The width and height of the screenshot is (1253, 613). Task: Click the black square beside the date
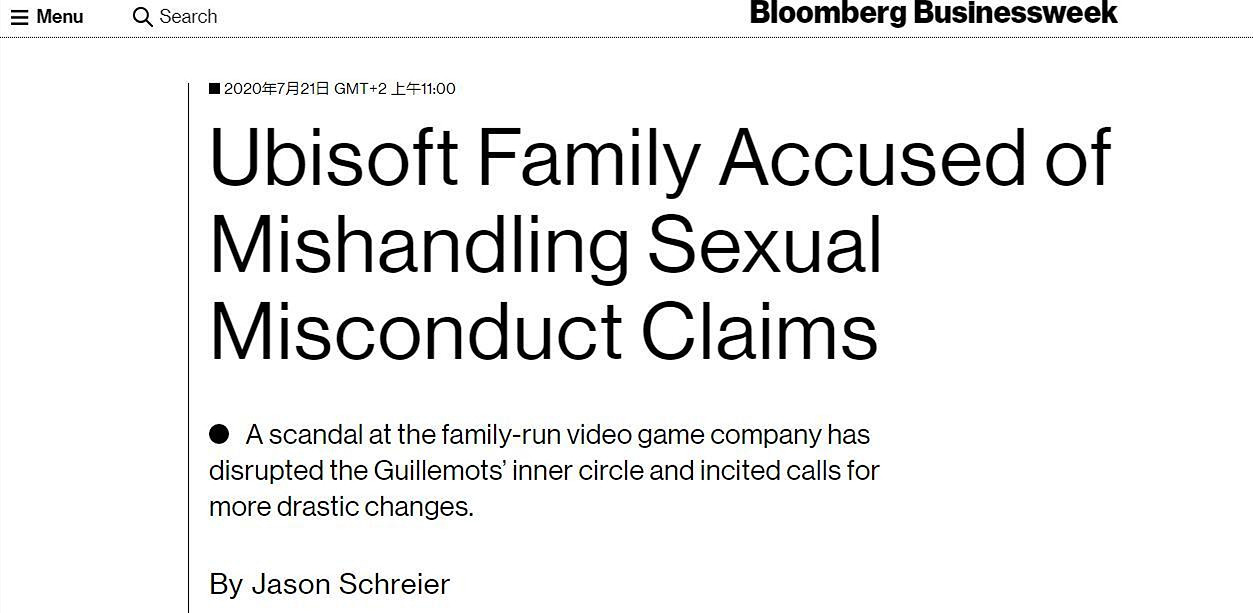tap(214, 89)
